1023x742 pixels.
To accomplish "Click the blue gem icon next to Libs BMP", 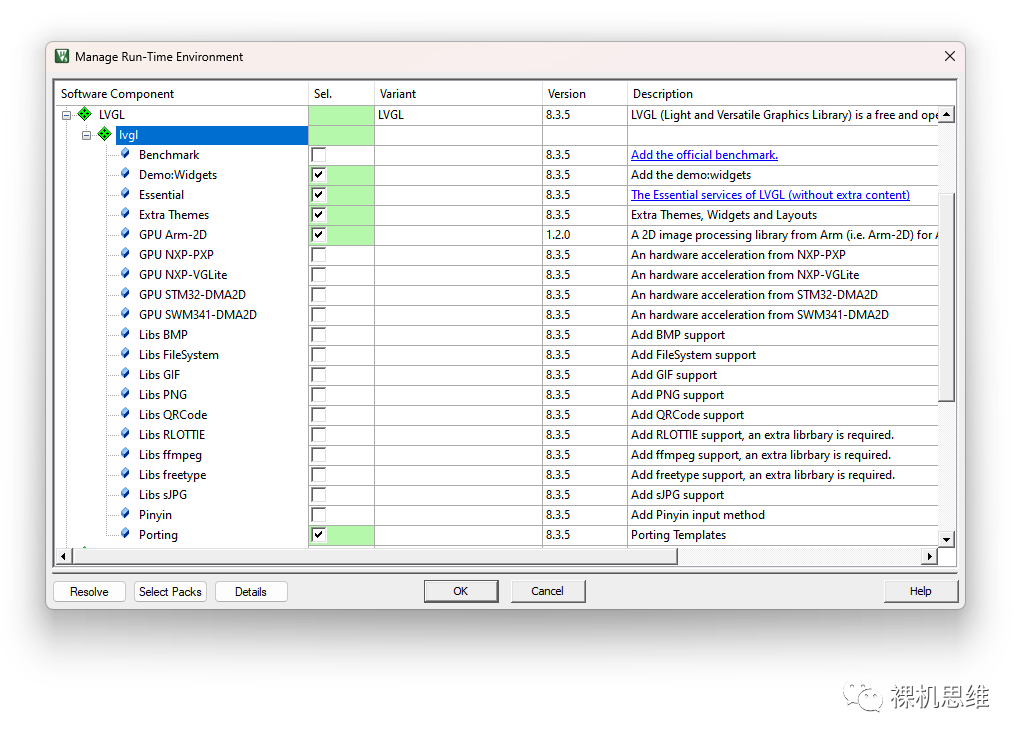I will coord(125,334).
